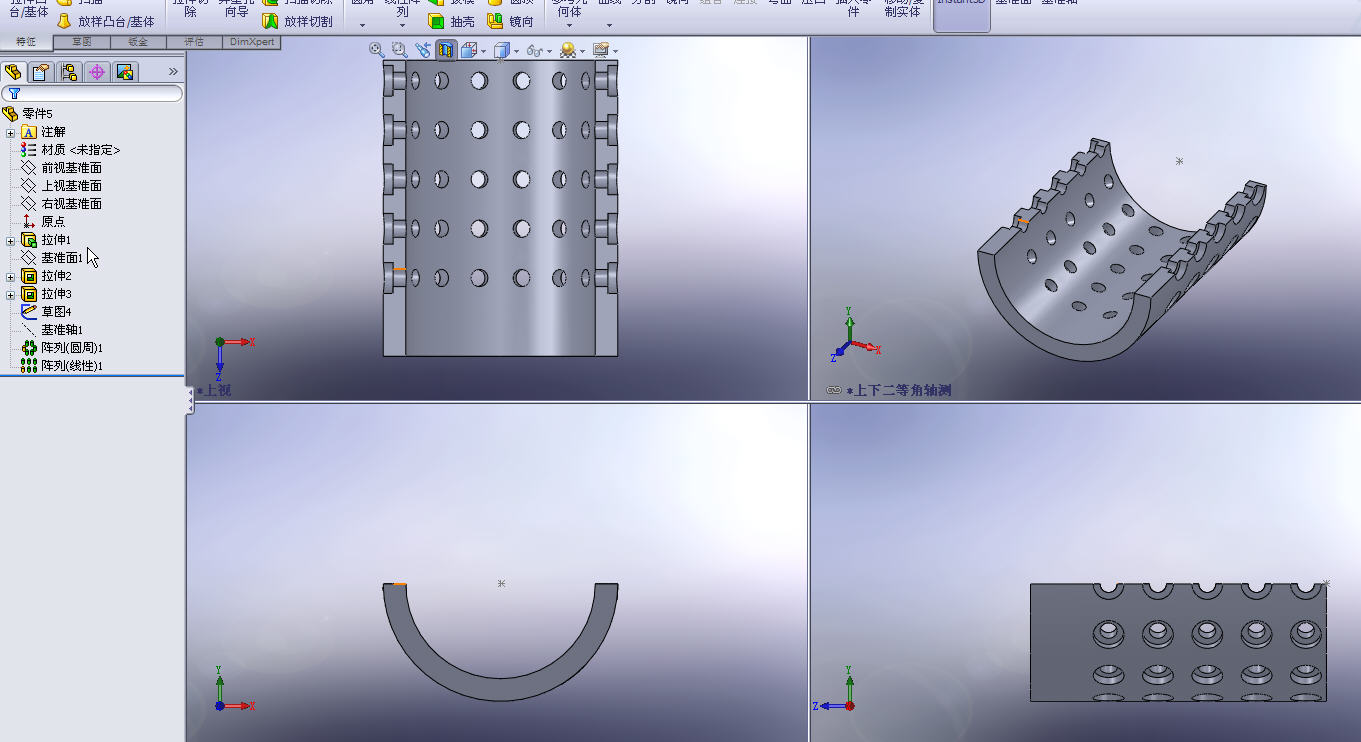Screen dimensions: 1361x742
Task: Switch to the 钣金 sheet metal tab
Action: pos(138,42)
